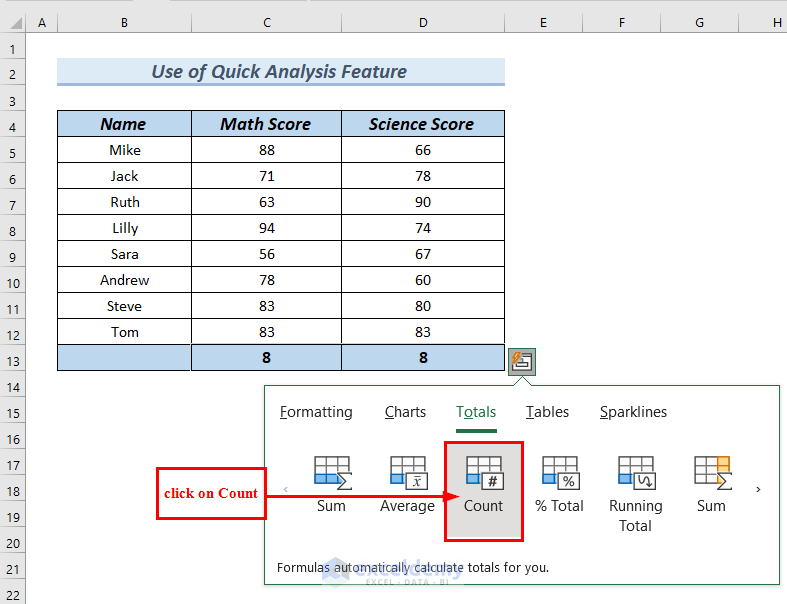Select Ruth's Science Score 90
Image resolution: width=787 pixels, height=604 pixels.
pyautogui.click(x=423, y=202)
